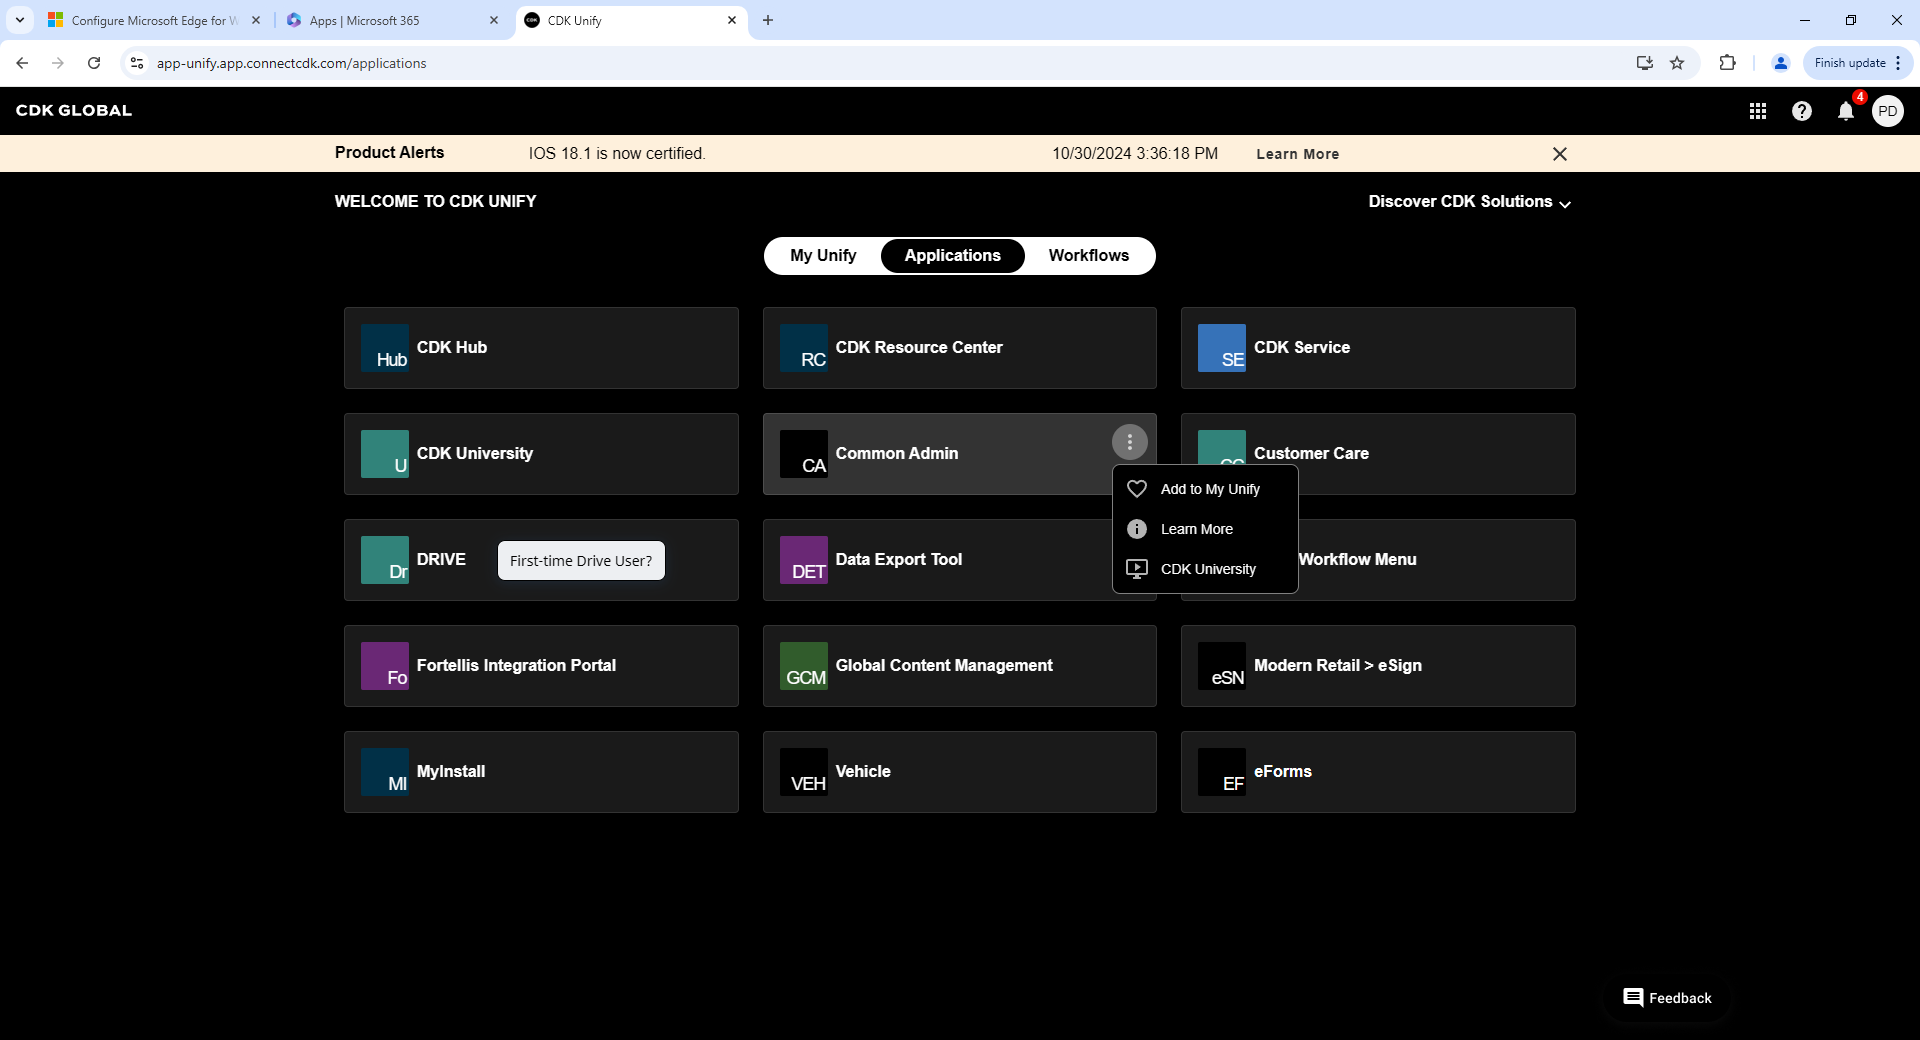Open the PD user profile avatar
Screen dimensions: 1920x1040
click(x=1888, y=111)
